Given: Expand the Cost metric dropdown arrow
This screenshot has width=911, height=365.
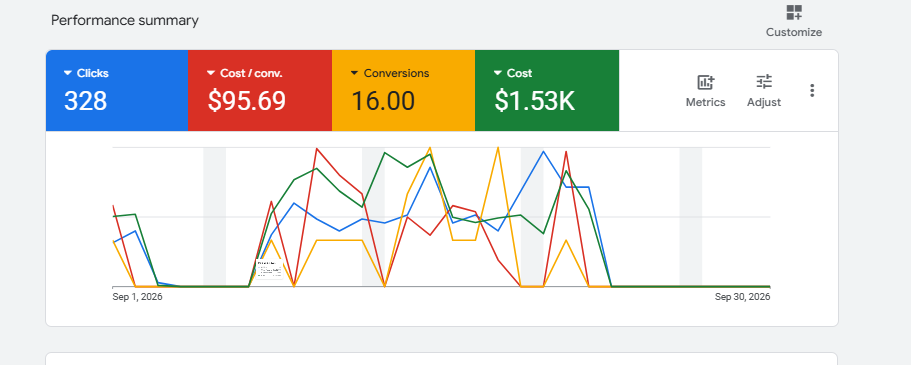Looking at the screenshot, I should 497,73.
